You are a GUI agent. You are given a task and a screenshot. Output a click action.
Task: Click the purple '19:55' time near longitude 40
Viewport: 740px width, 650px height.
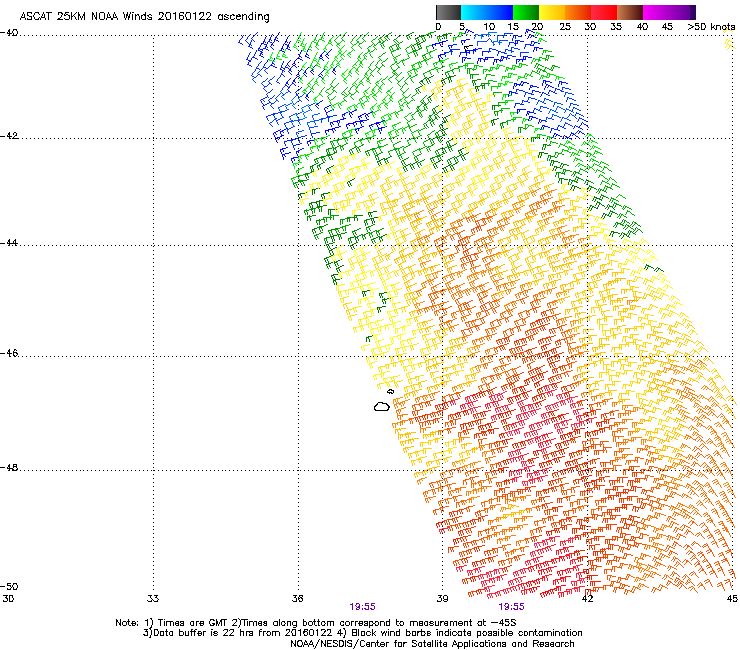point(512,607)
